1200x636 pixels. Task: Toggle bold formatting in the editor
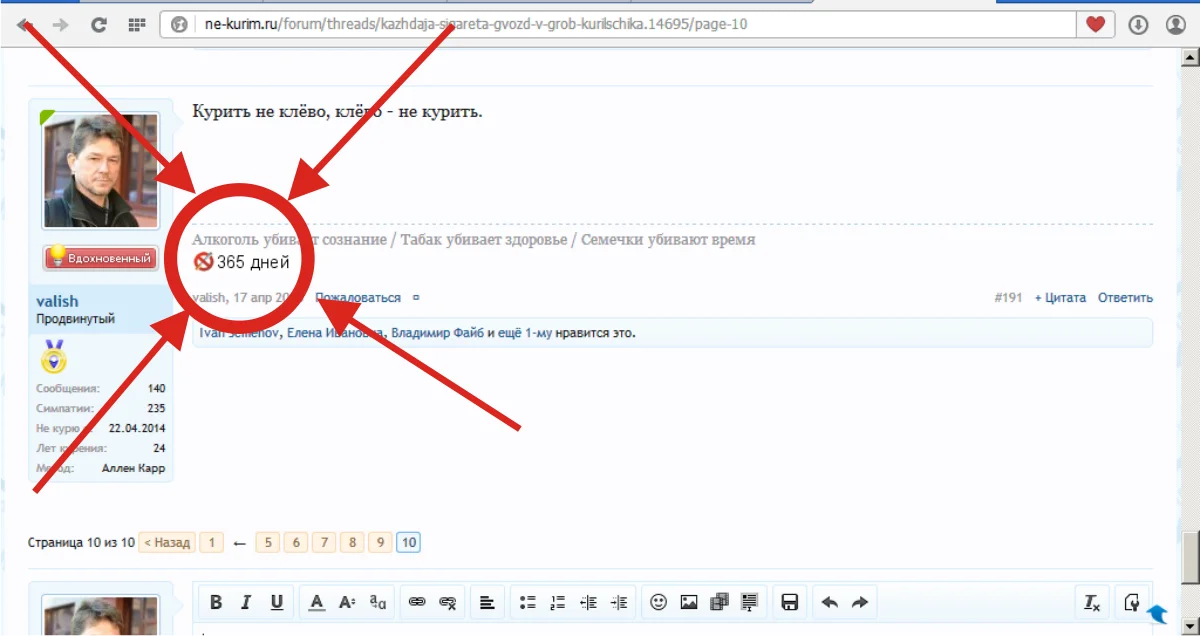pos(216,602)
